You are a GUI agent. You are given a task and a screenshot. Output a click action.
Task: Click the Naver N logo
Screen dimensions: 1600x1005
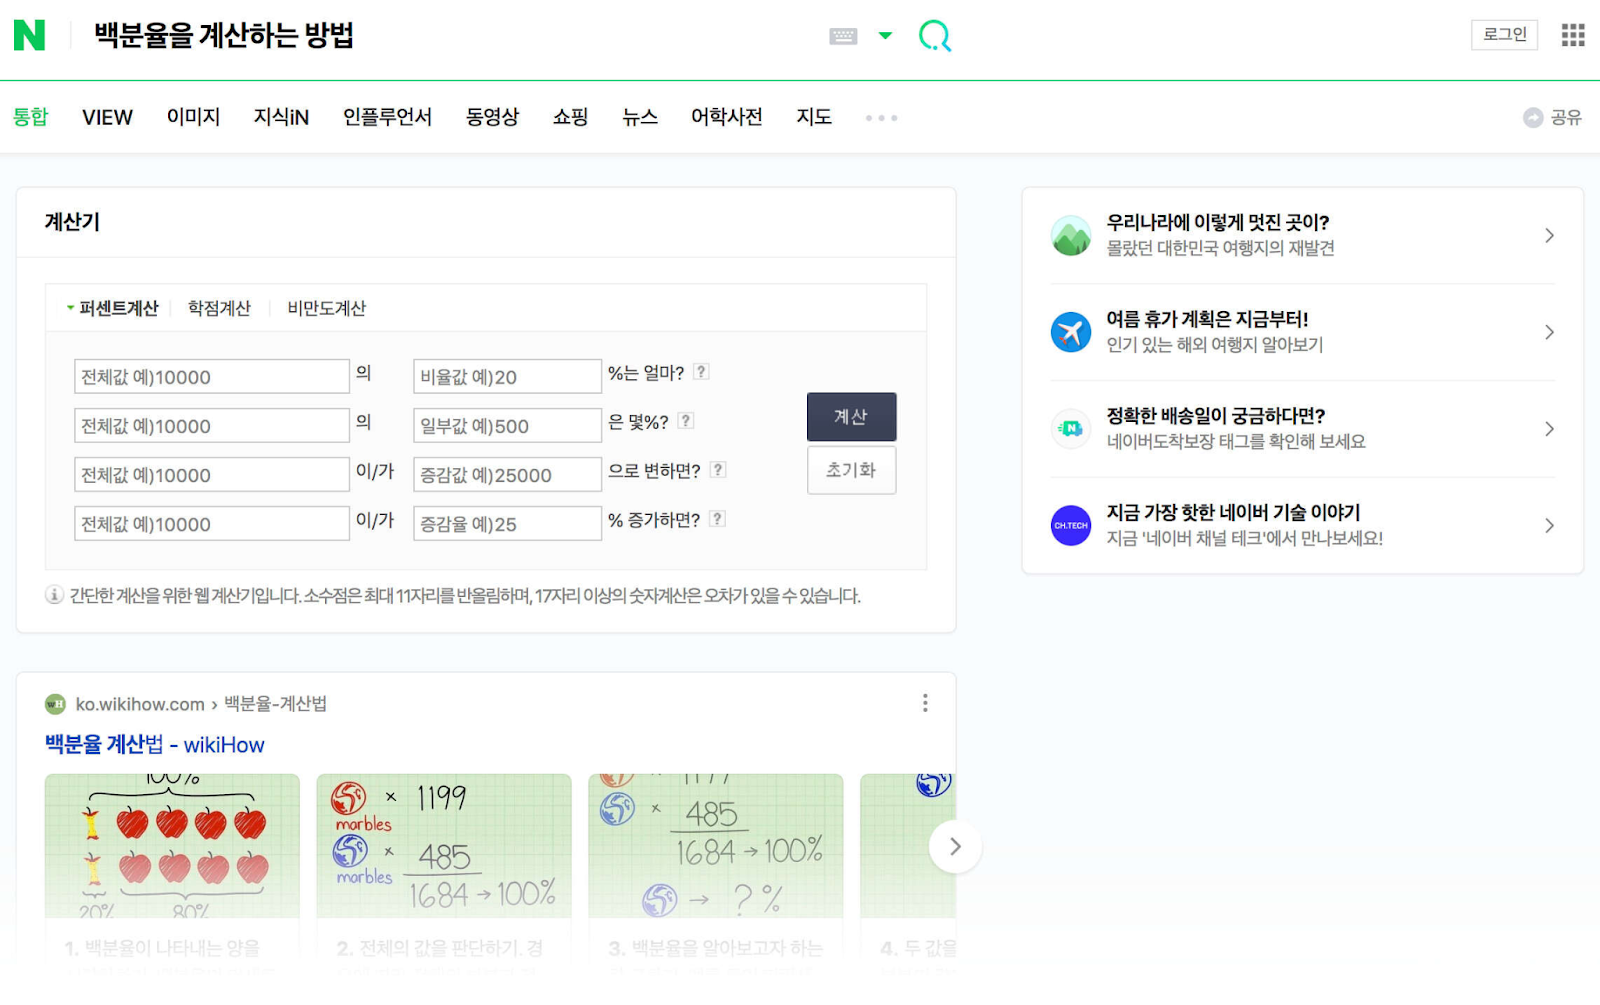(29, 35)
